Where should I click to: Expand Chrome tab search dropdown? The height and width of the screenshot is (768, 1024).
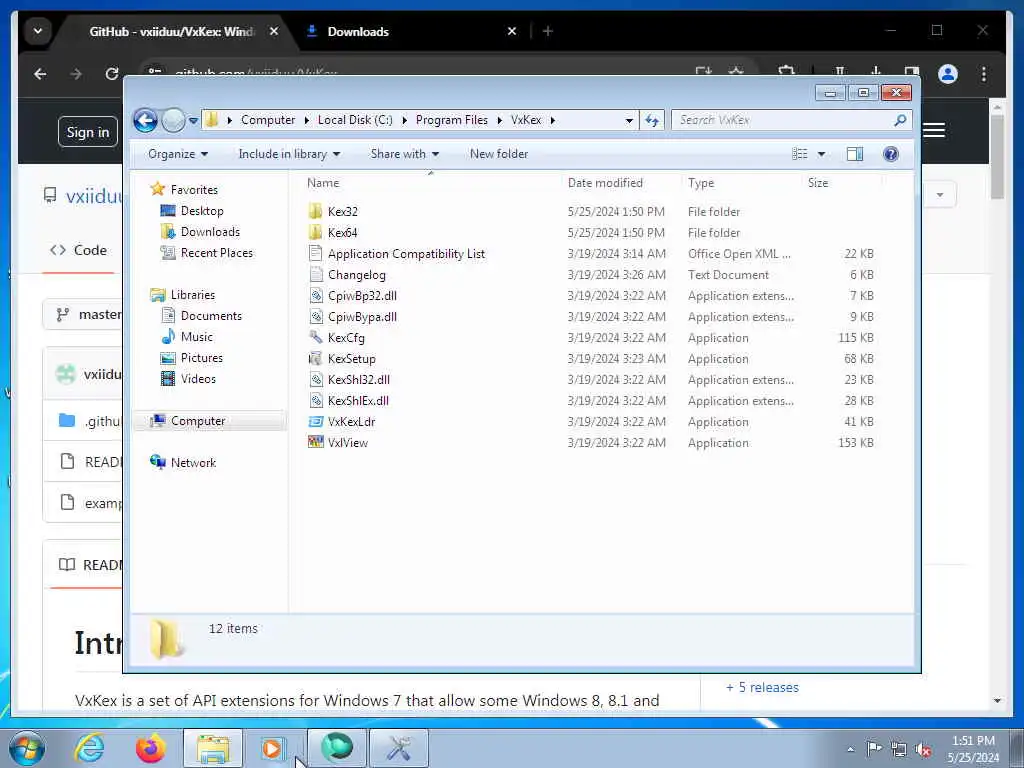click(x=38, y=31)
